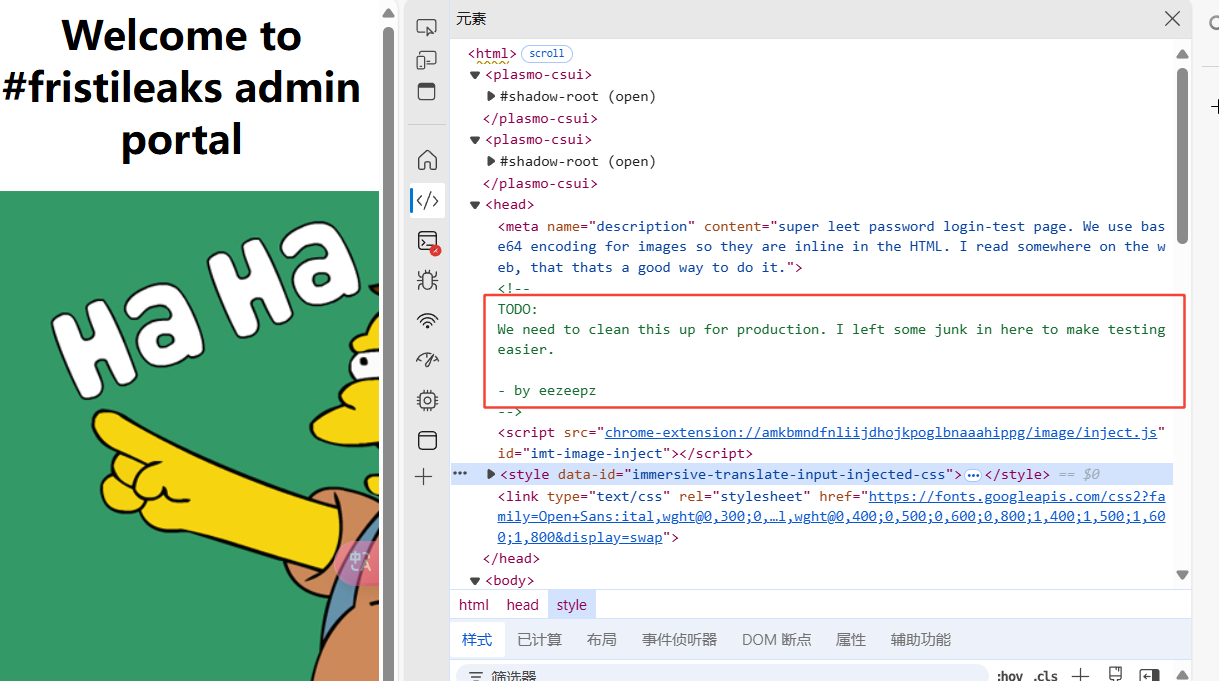
Task: Switch to the 属性 tab
Action: point(851,640)
